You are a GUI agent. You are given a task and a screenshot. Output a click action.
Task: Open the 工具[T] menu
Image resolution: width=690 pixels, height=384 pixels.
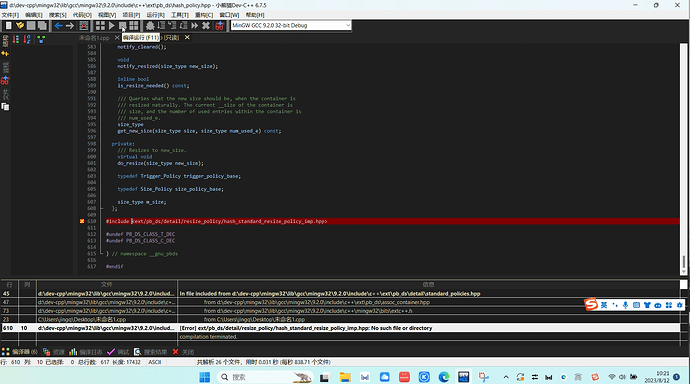tap(180, 15)
